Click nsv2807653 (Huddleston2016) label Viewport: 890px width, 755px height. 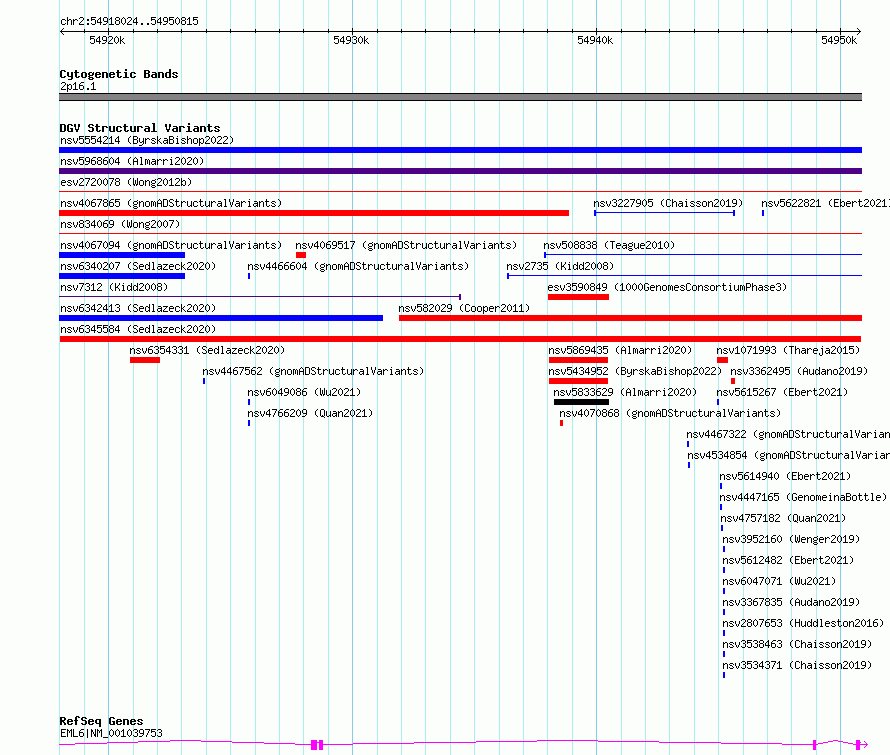[x=803, y=623]
